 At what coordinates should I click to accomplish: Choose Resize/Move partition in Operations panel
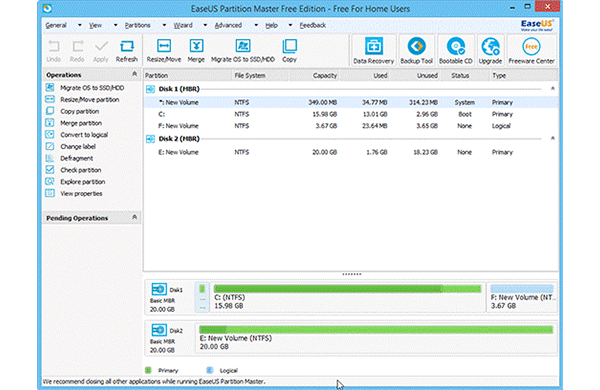coord(82,100)
